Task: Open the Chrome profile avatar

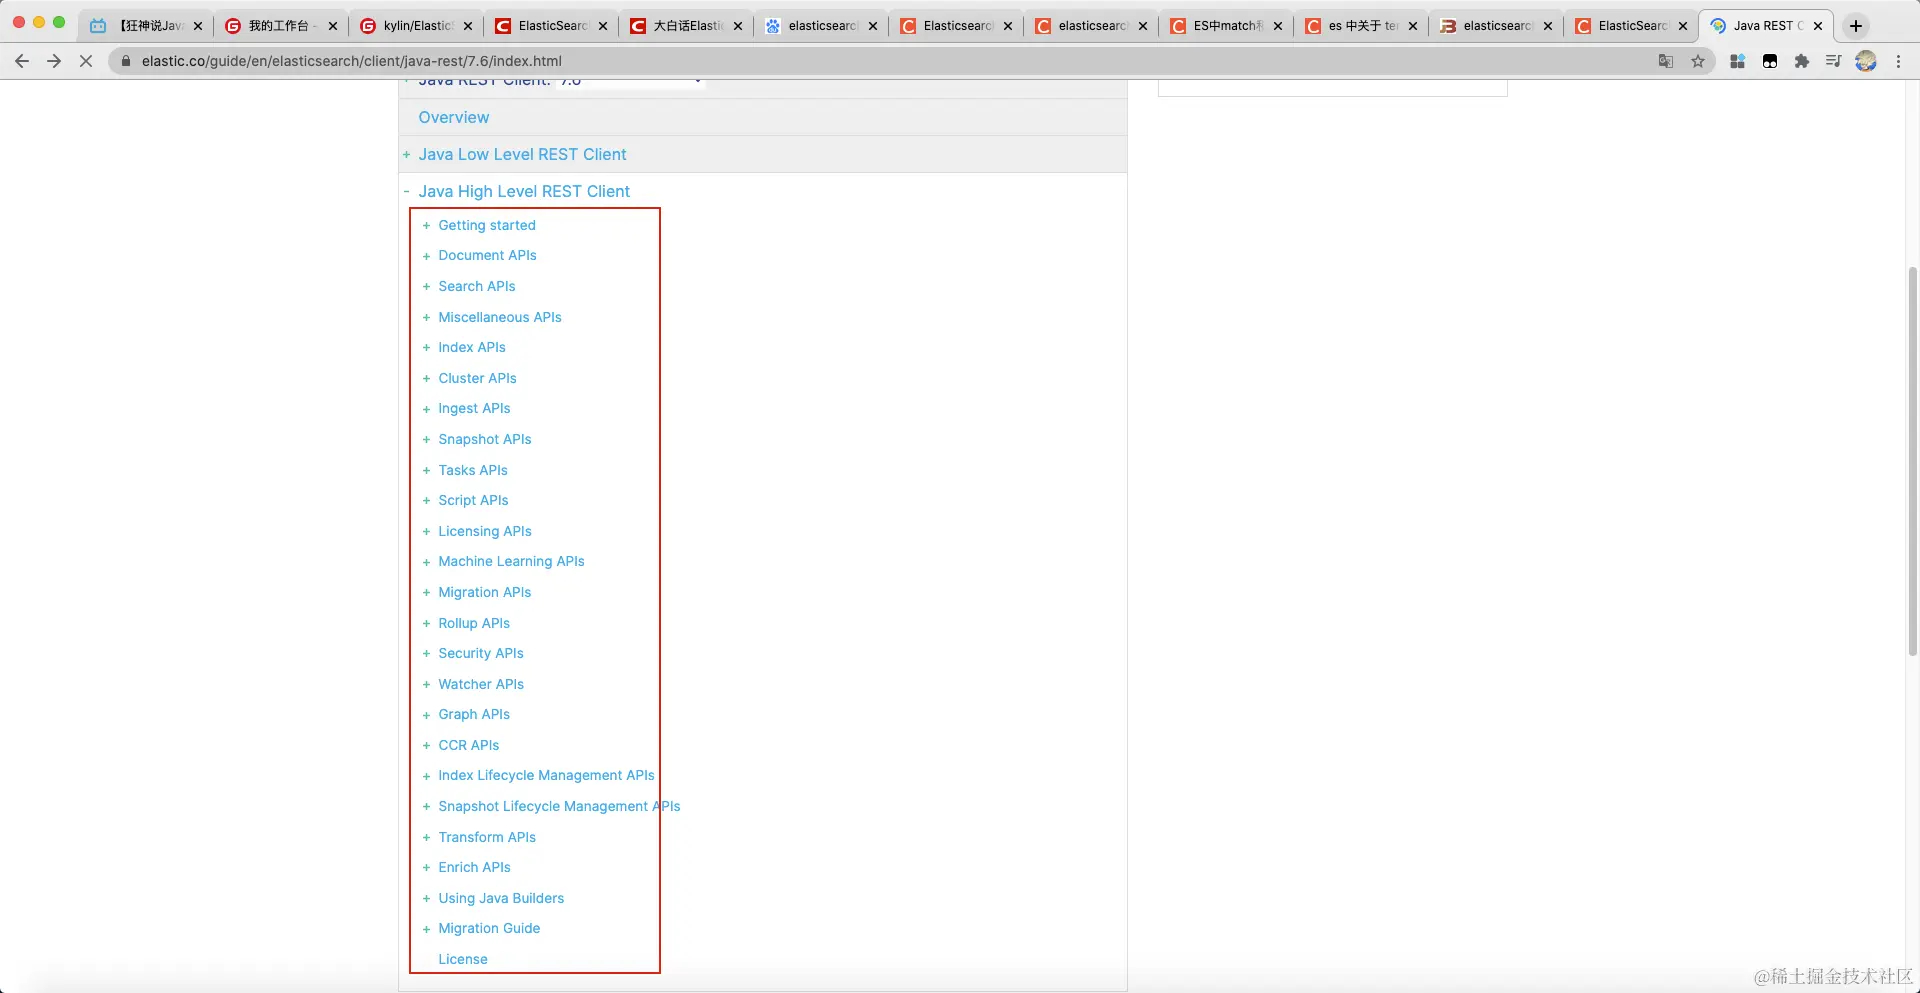Action: [1866, 61]
